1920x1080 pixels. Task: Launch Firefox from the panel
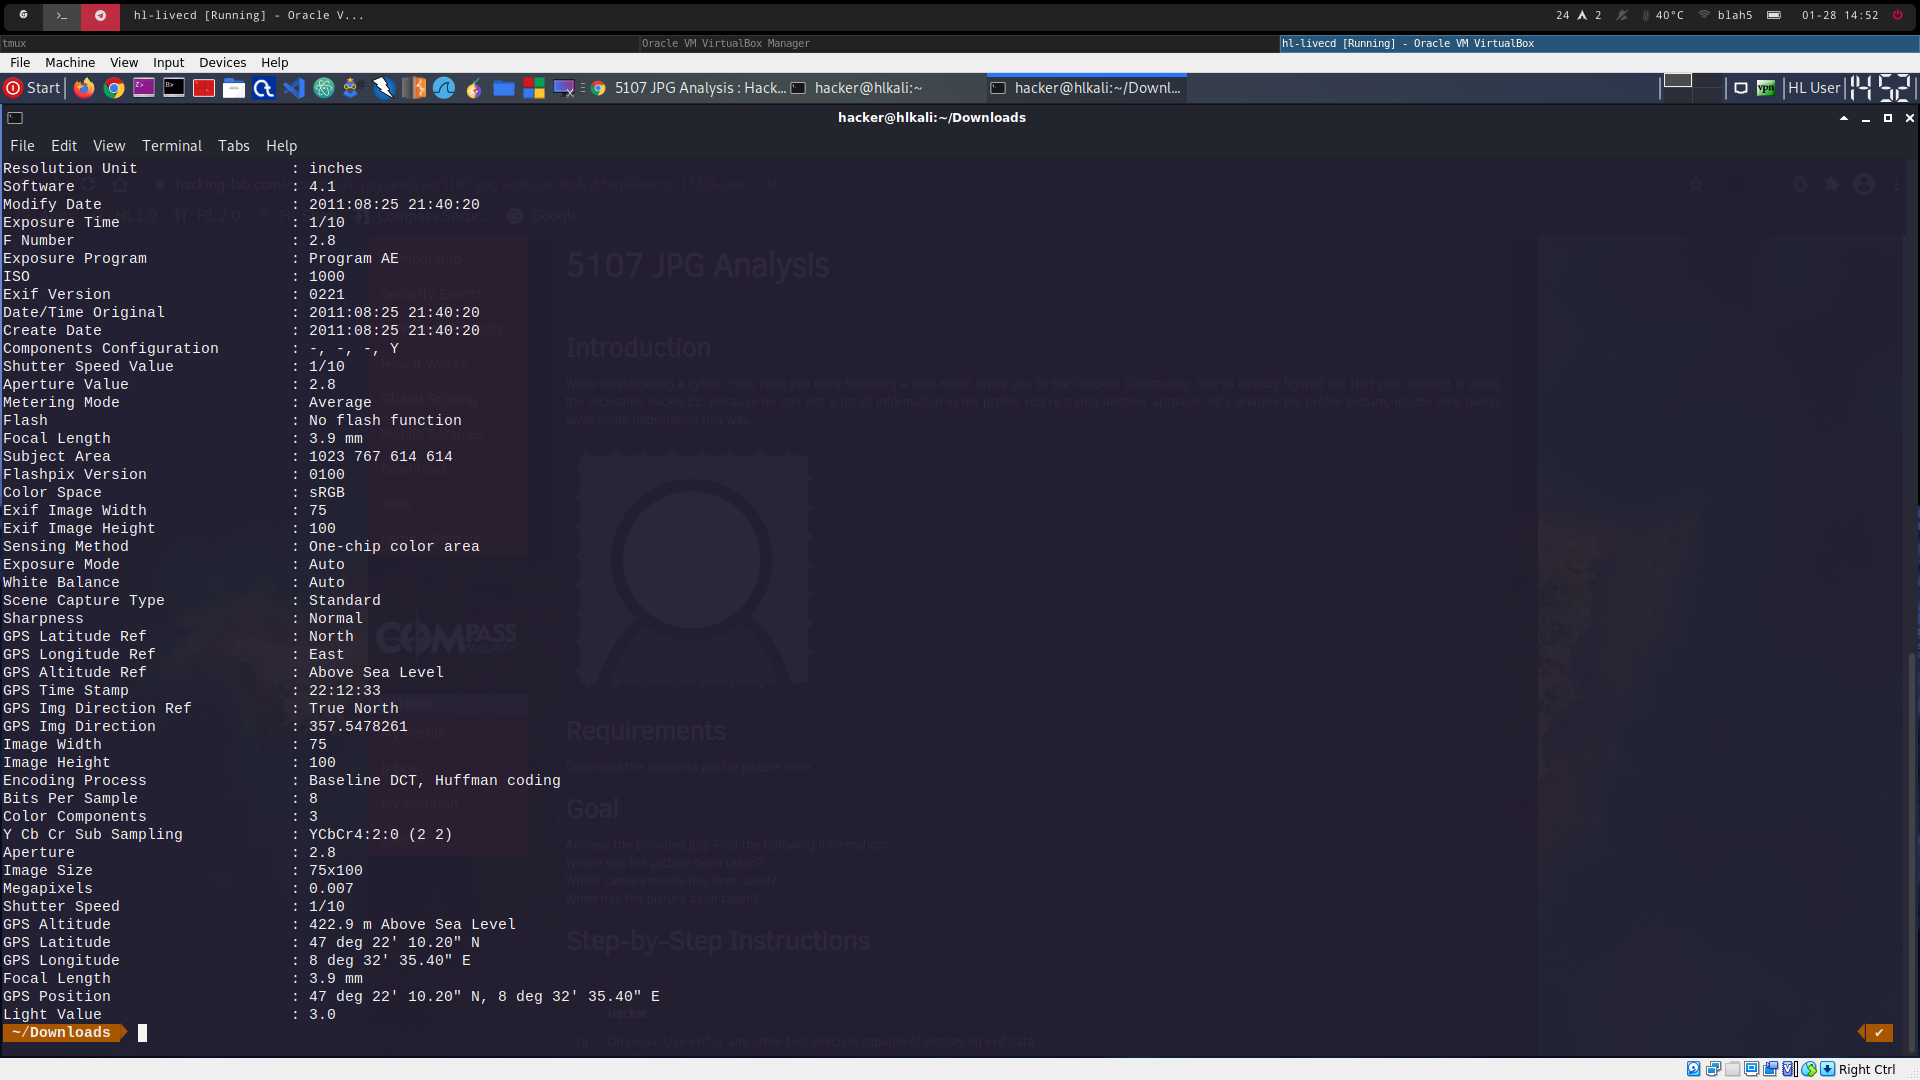click(x=84, y=88)
